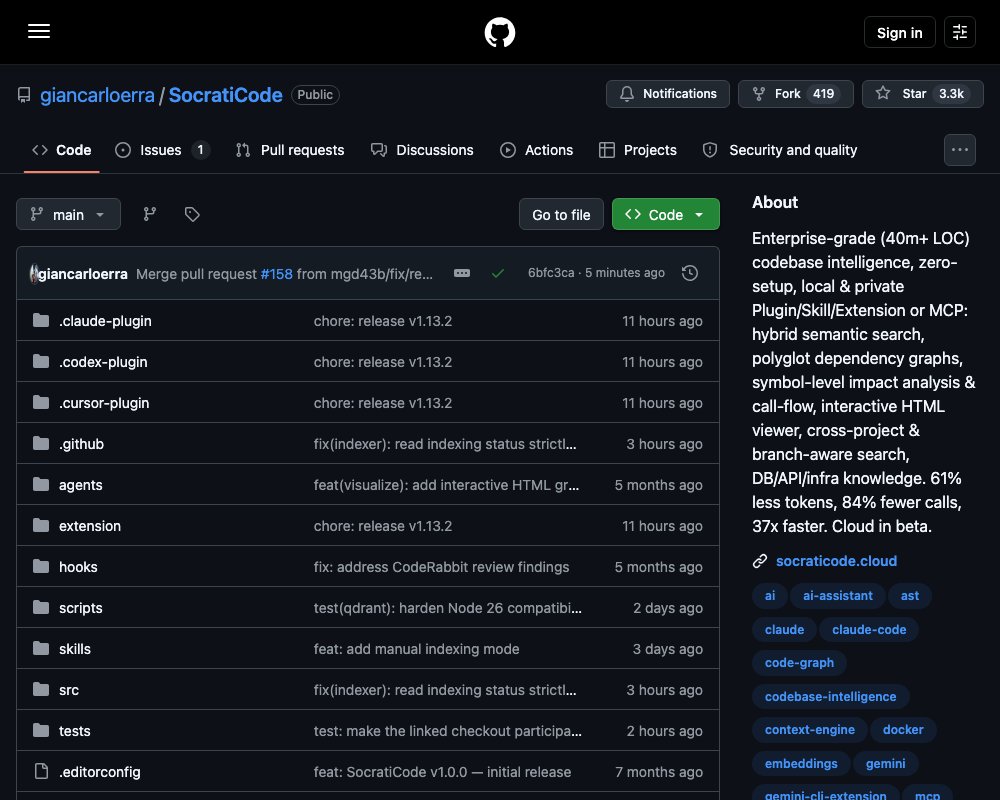Fork the repository
1000x800 pixels.
[795, 94]
